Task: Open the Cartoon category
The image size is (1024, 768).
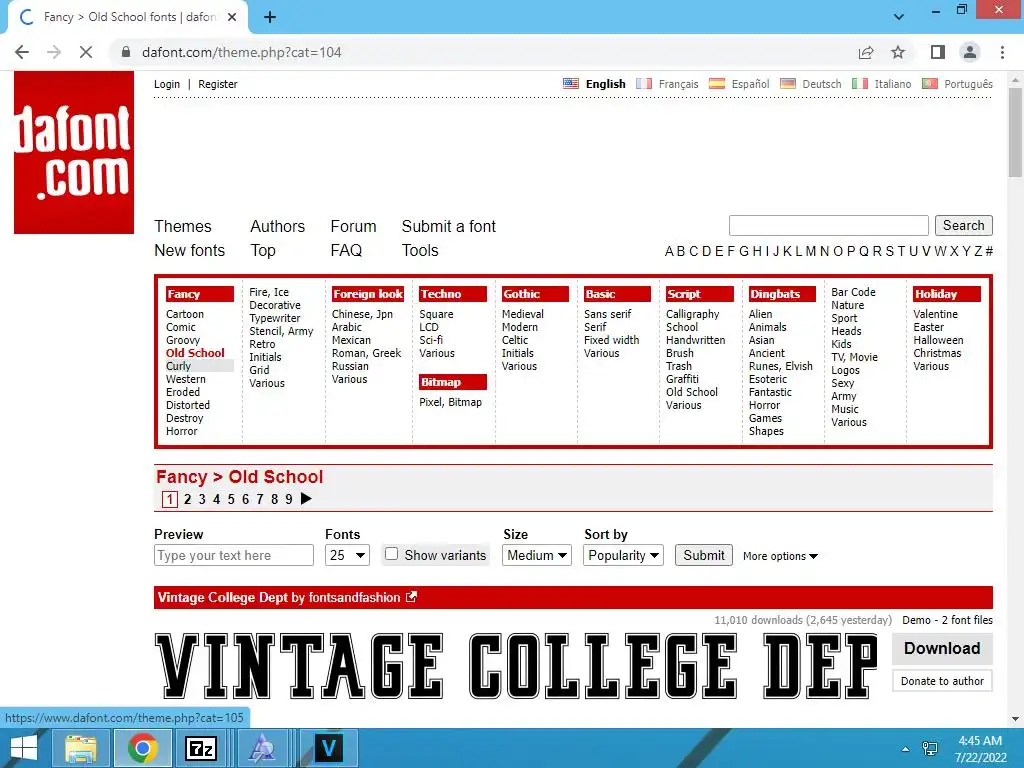Action: coord(185,314)
